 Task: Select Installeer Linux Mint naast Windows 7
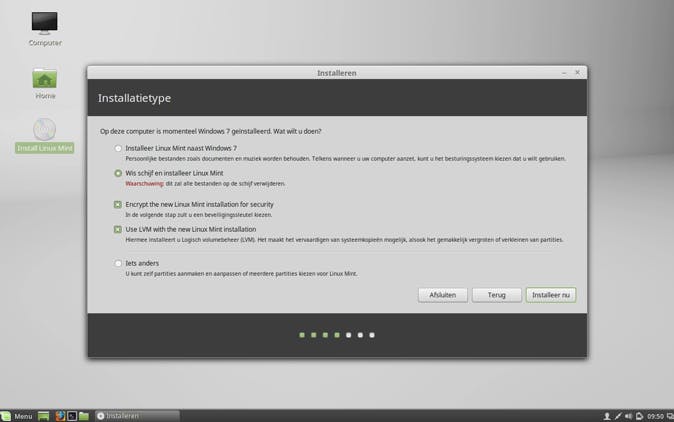coord(118,148)
